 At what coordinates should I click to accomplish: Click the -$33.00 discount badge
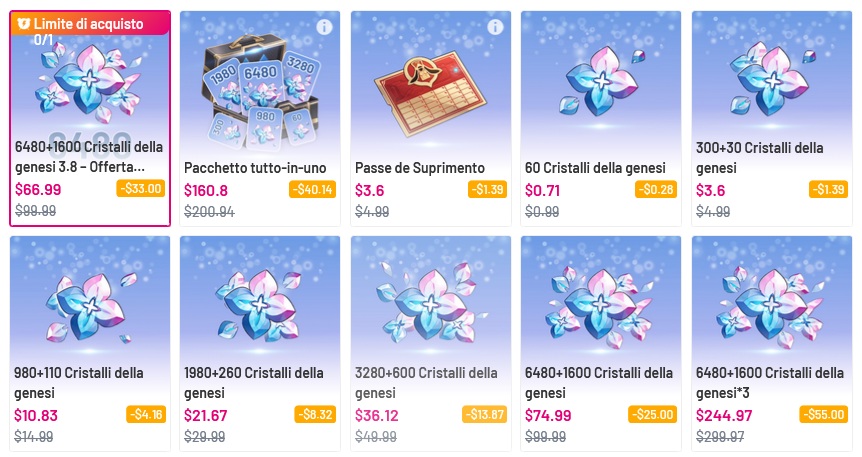click(x=141, y=189)
